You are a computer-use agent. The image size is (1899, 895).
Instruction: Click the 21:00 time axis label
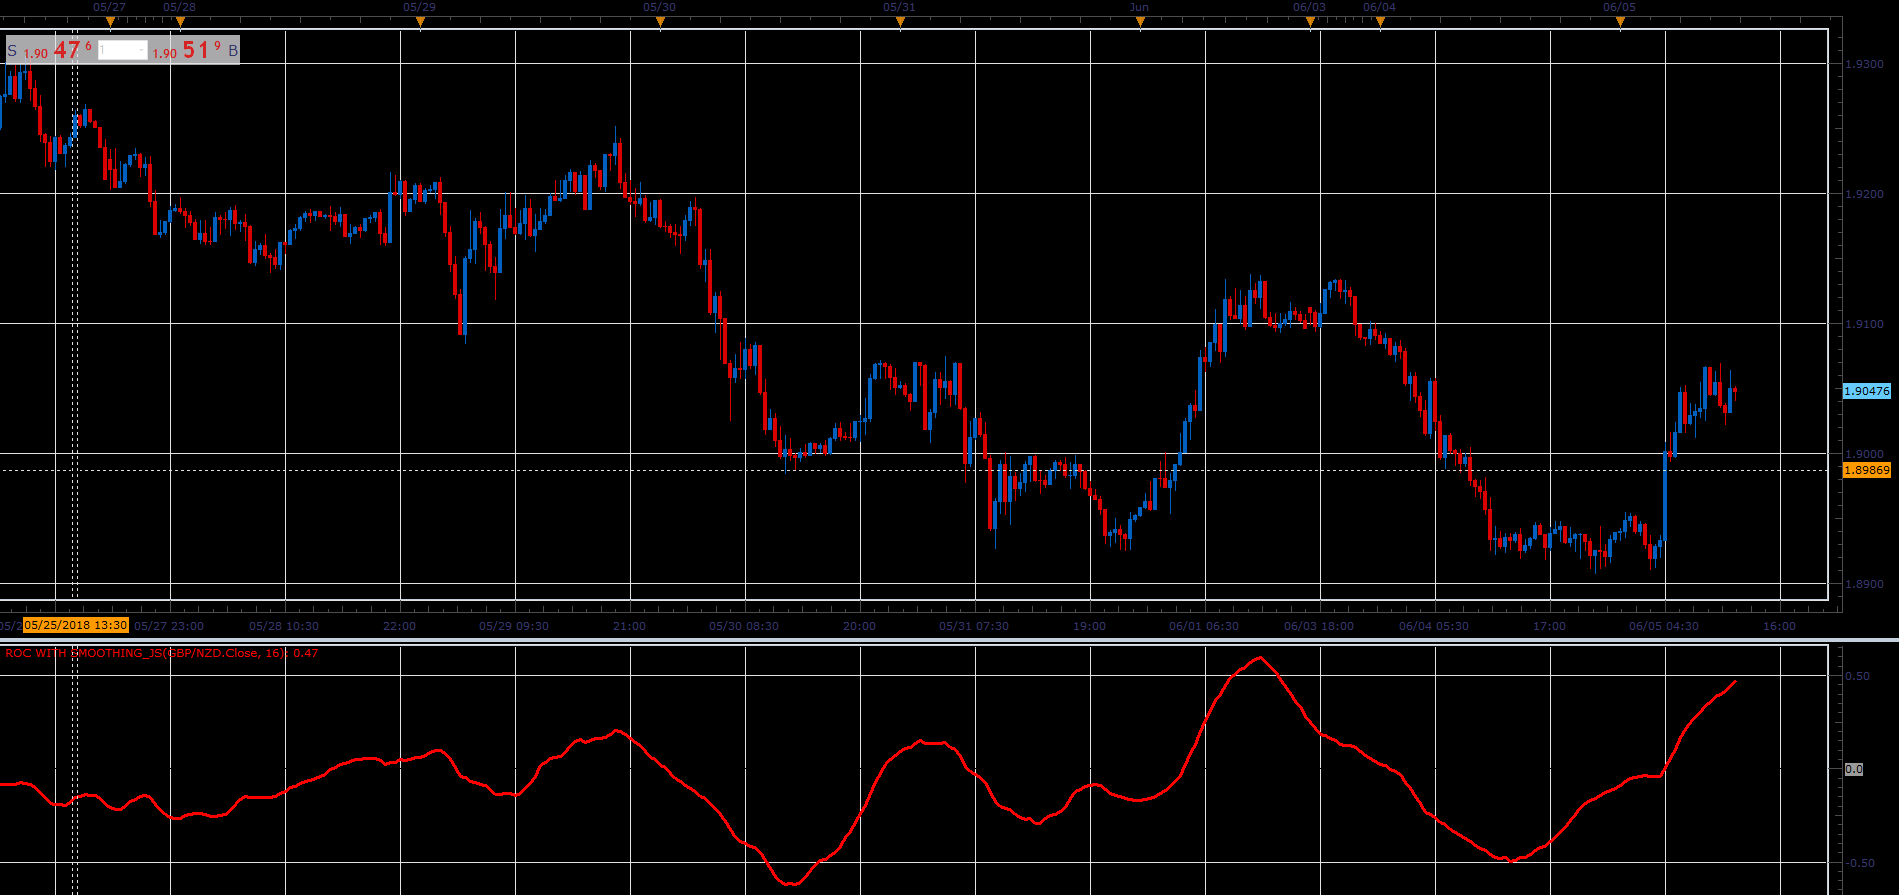[629, 626]
